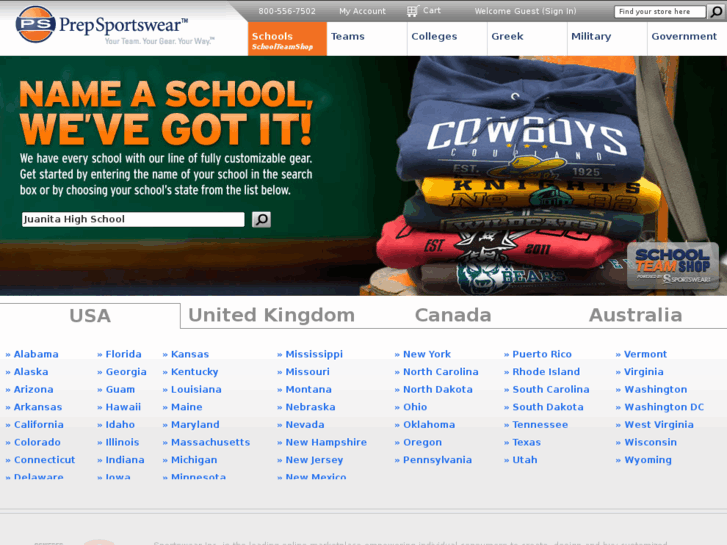This screenshot has width=727, height=545.
Task: Choose Alabama state link
Action: pyautogui.click(x=36, y=354)
